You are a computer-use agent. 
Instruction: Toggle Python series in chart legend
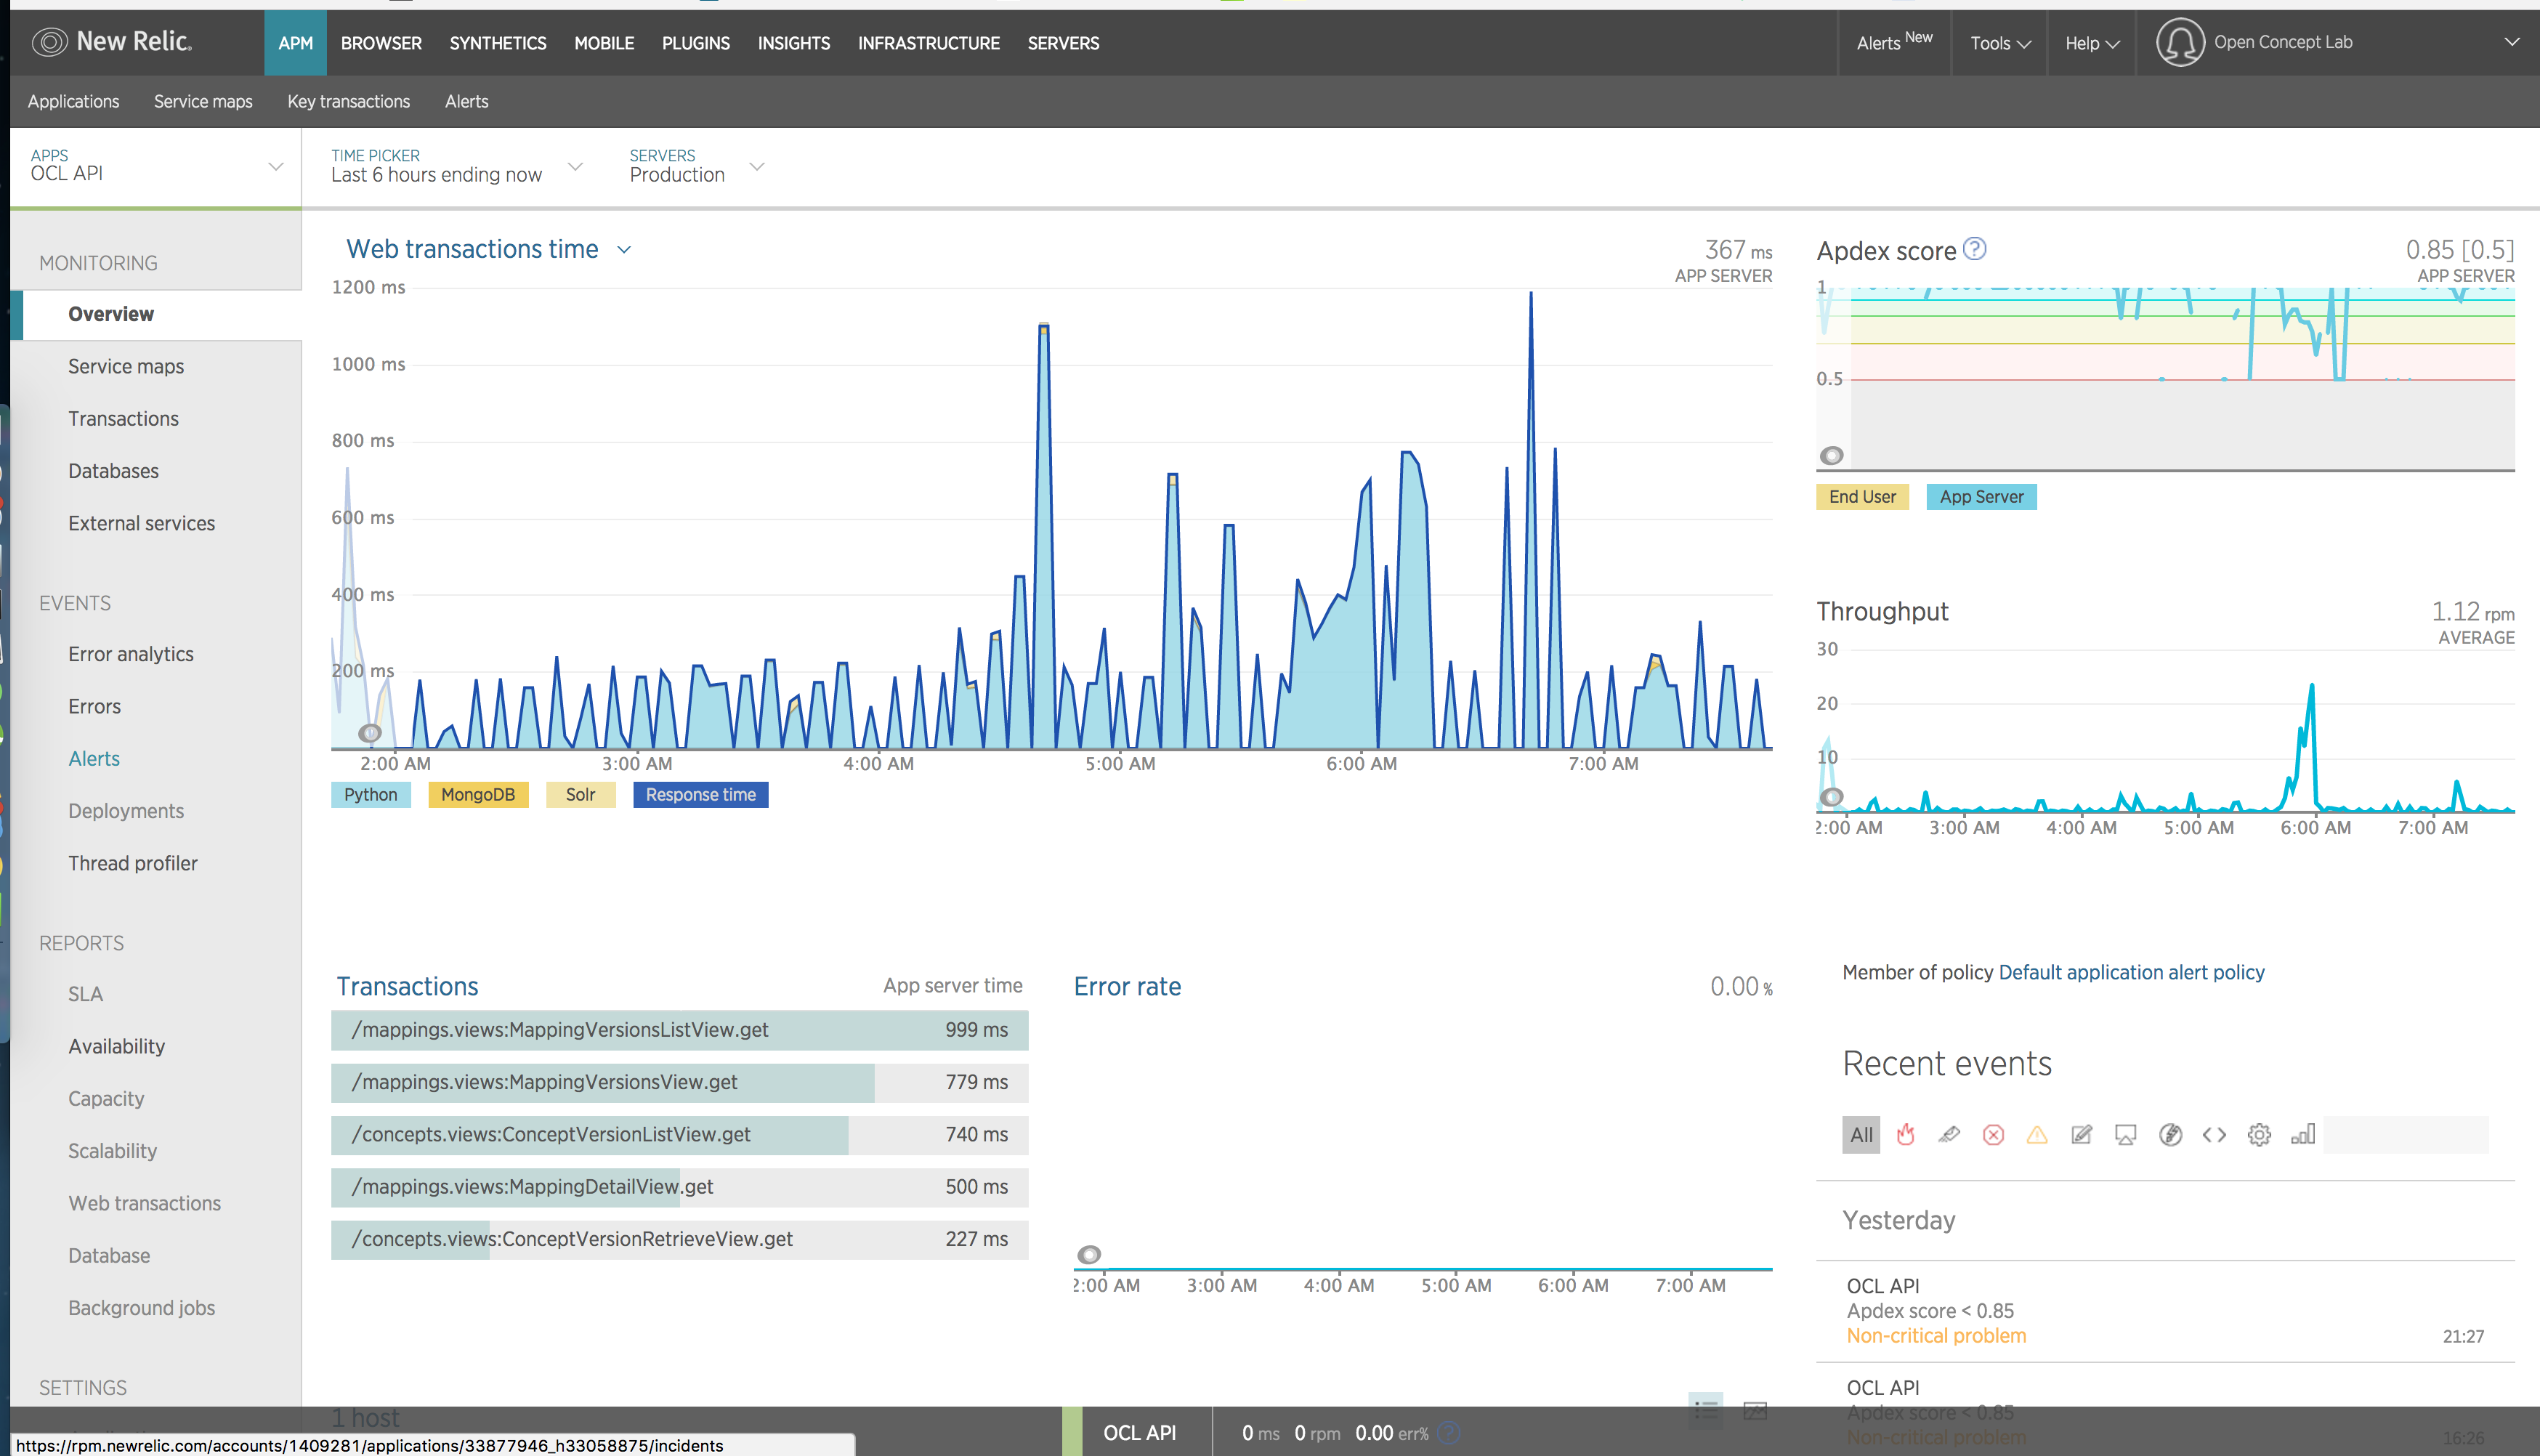tap(371, 794)
